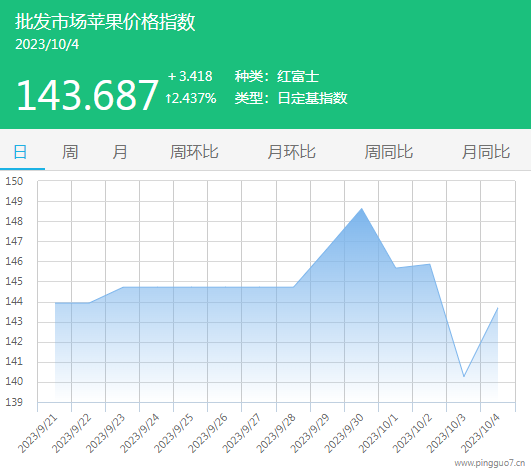This screenshot has height=473, width=531.
Task: Select the 月同比 monthly year-on-year tab
Action: coord(486,152)
